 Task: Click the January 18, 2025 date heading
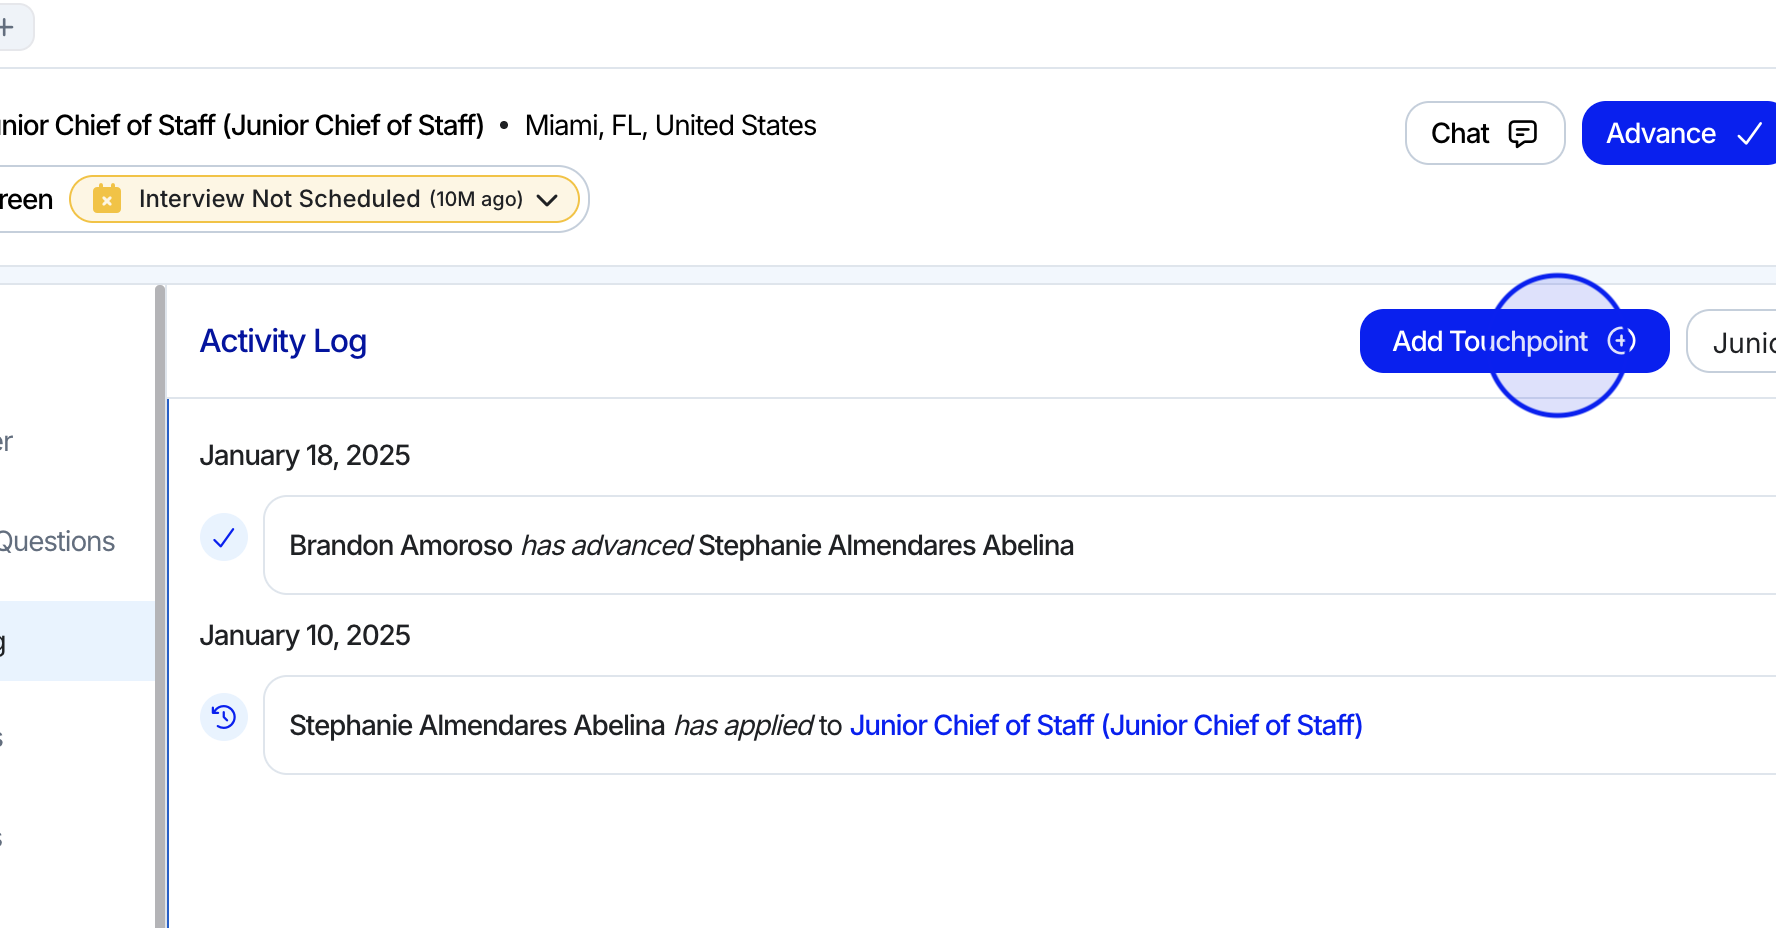pos(304,455)
